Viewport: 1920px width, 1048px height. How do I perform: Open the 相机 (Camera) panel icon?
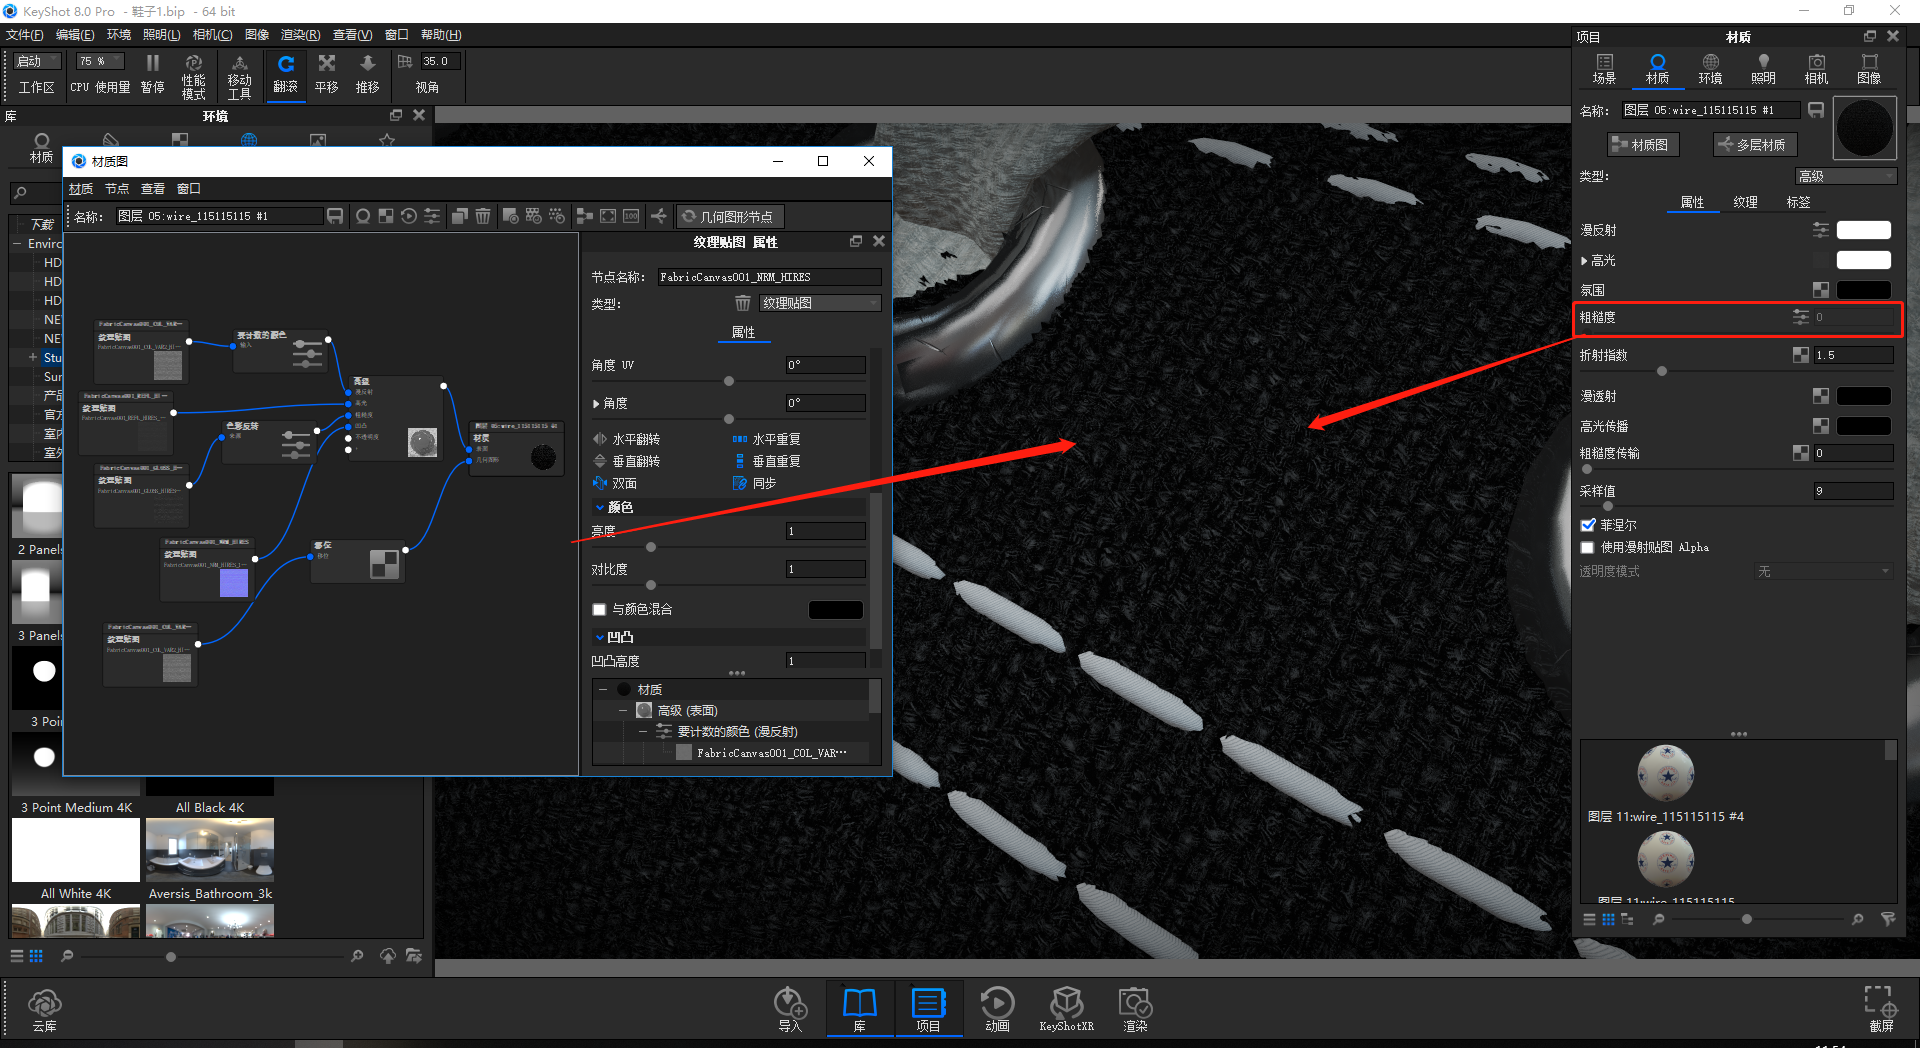[x=1816, y=70]
